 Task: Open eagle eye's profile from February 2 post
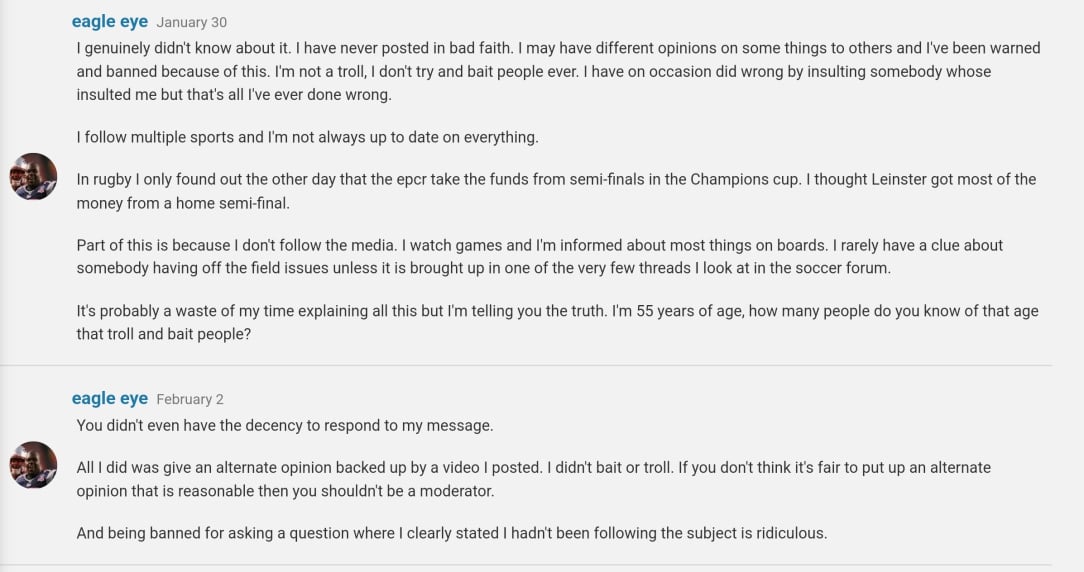click(109, 398)
